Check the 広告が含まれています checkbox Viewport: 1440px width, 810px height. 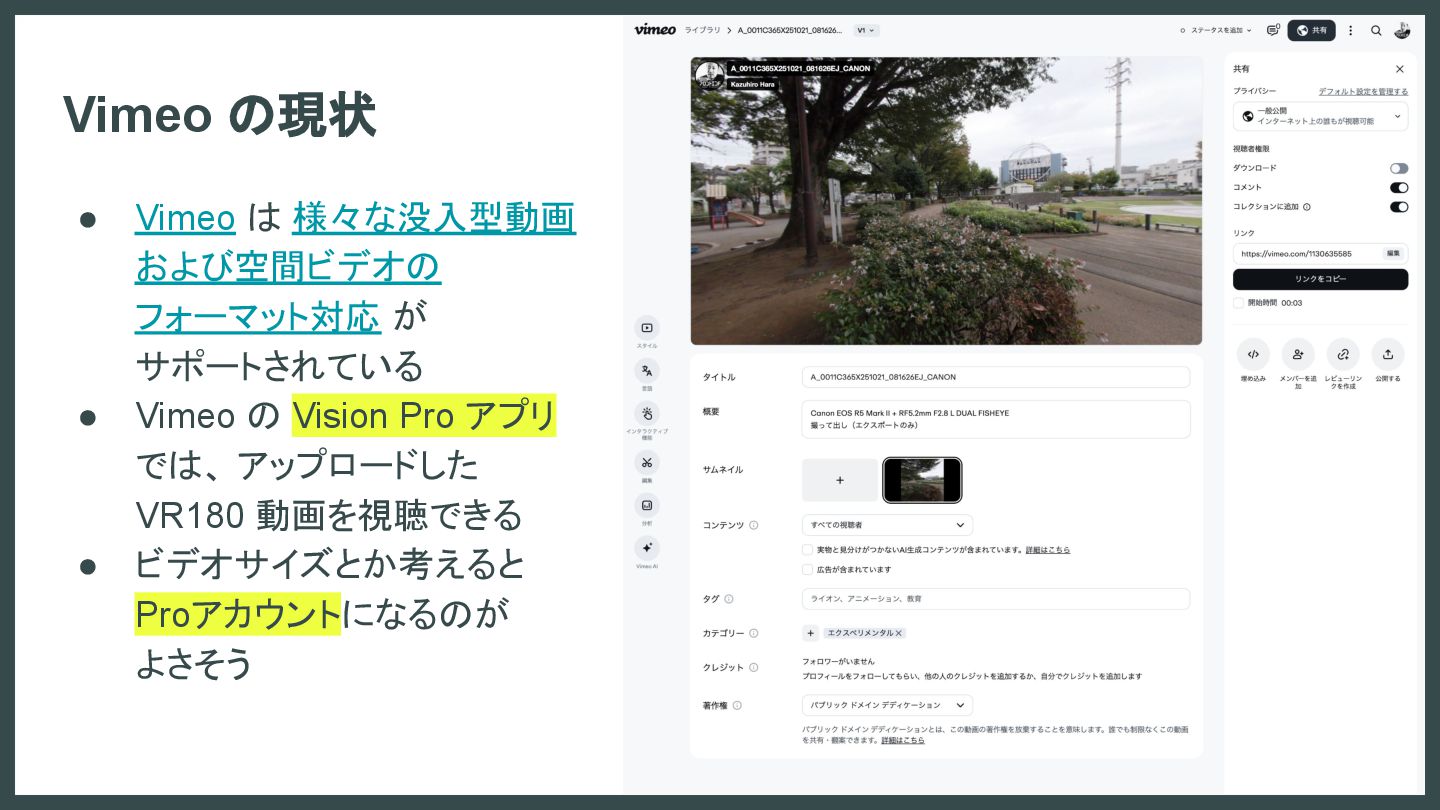click(x=808, y=570)
